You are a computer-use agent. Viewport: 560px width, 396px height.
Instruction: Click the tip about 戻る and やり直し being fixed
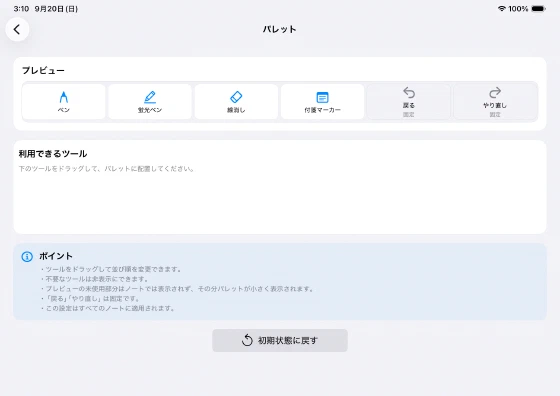tap(90, 299)
